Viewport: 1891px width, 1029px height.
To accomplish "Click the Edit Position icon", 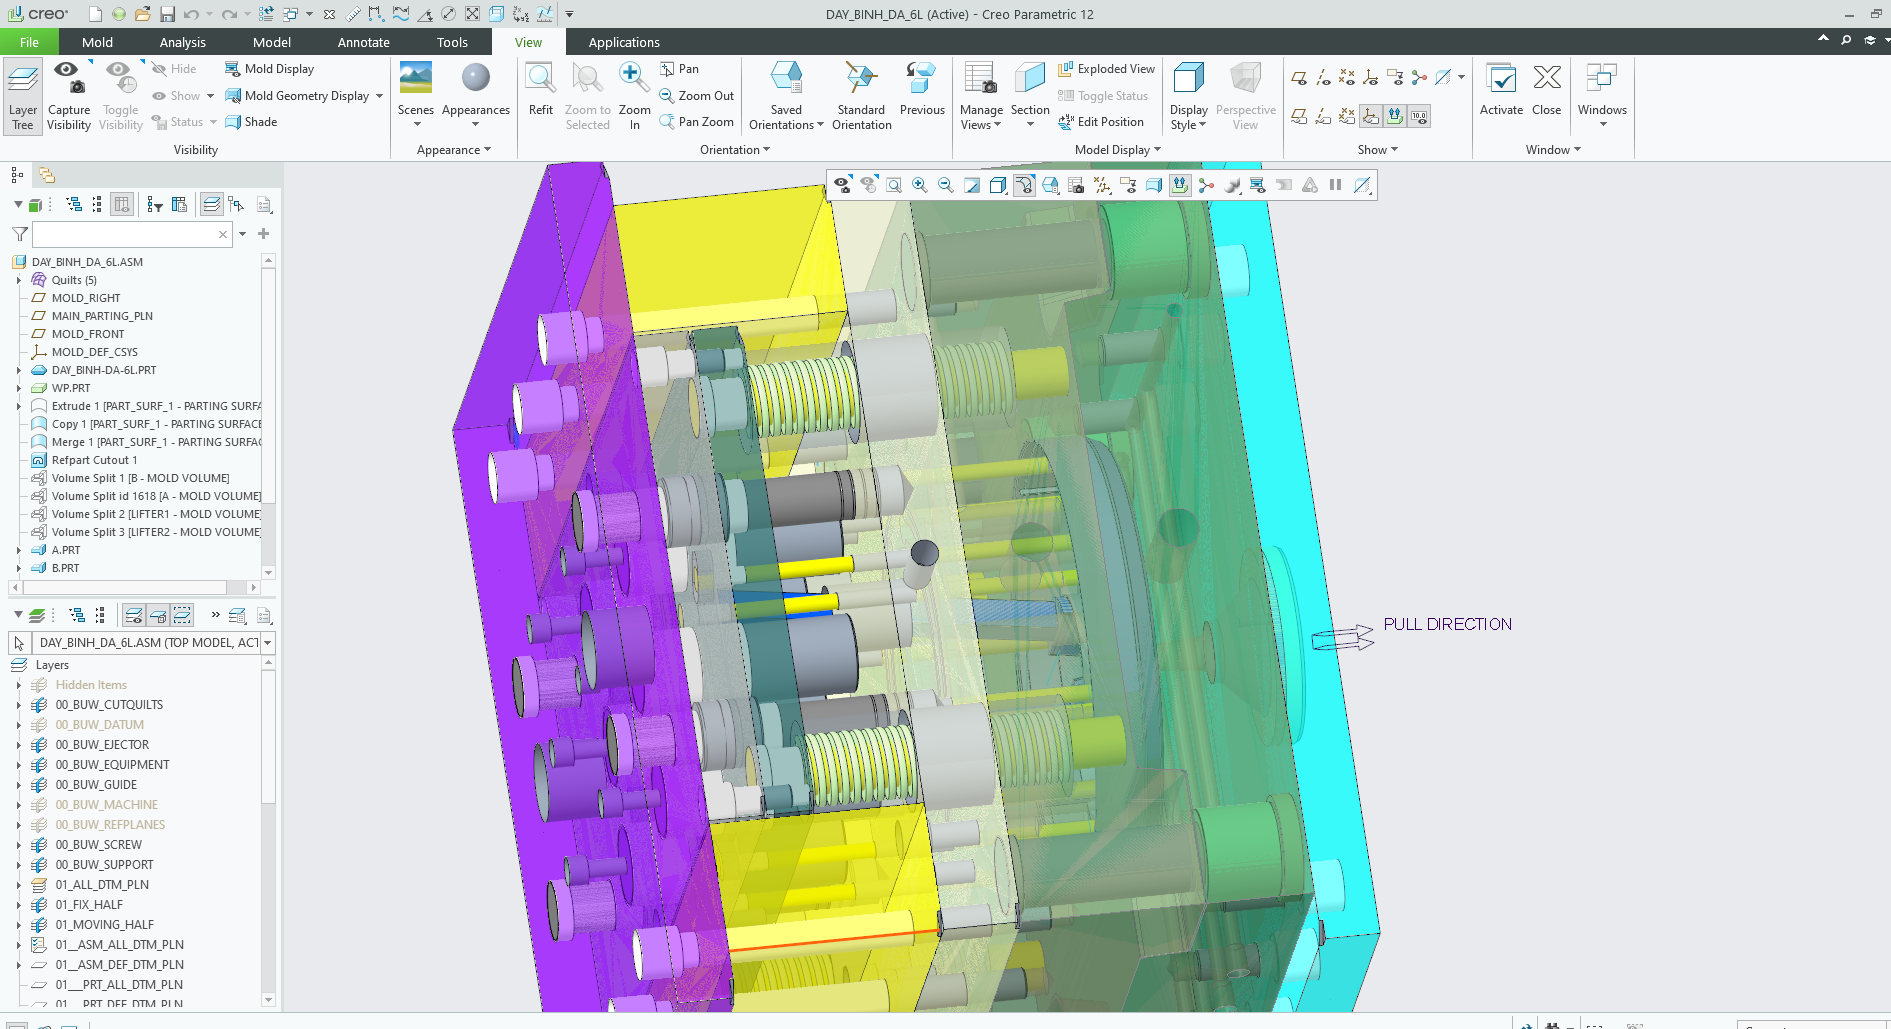I will pyautogui.click(x=1066, y=122).
